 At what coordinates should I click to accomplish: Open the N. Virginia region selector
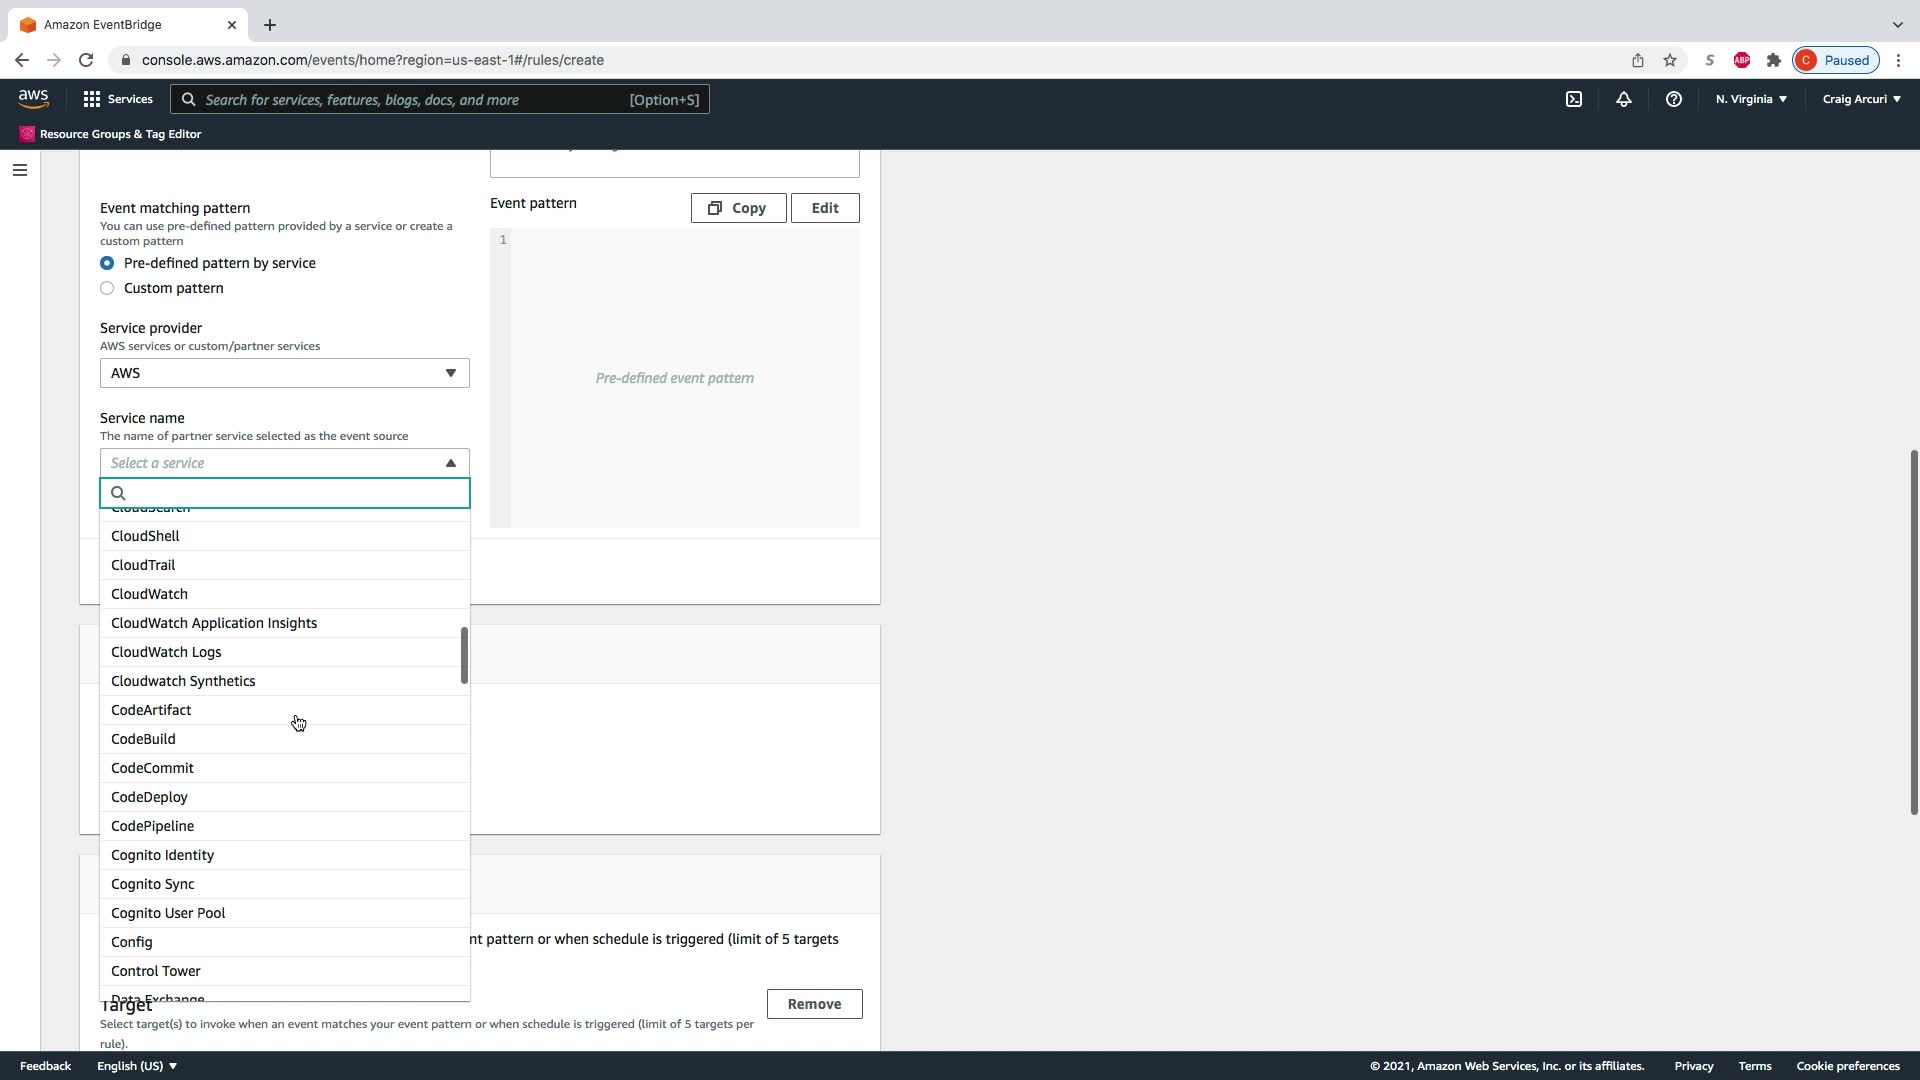point(1751,99)
